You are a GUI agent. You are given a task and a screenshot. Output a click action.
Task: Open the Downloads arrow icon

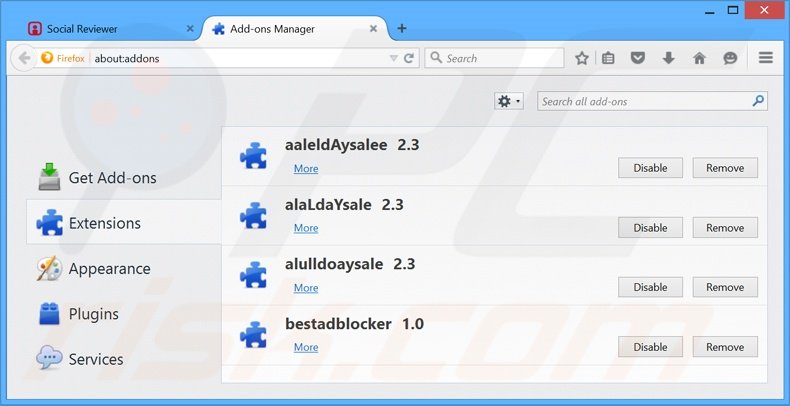[669, 58]
